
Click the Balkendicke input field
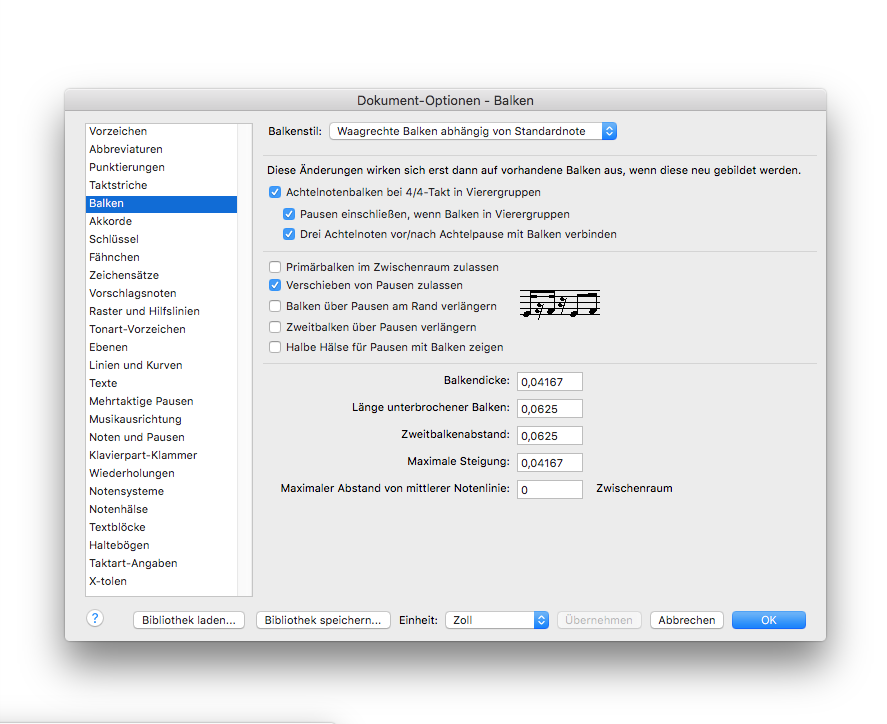(550, 382)
